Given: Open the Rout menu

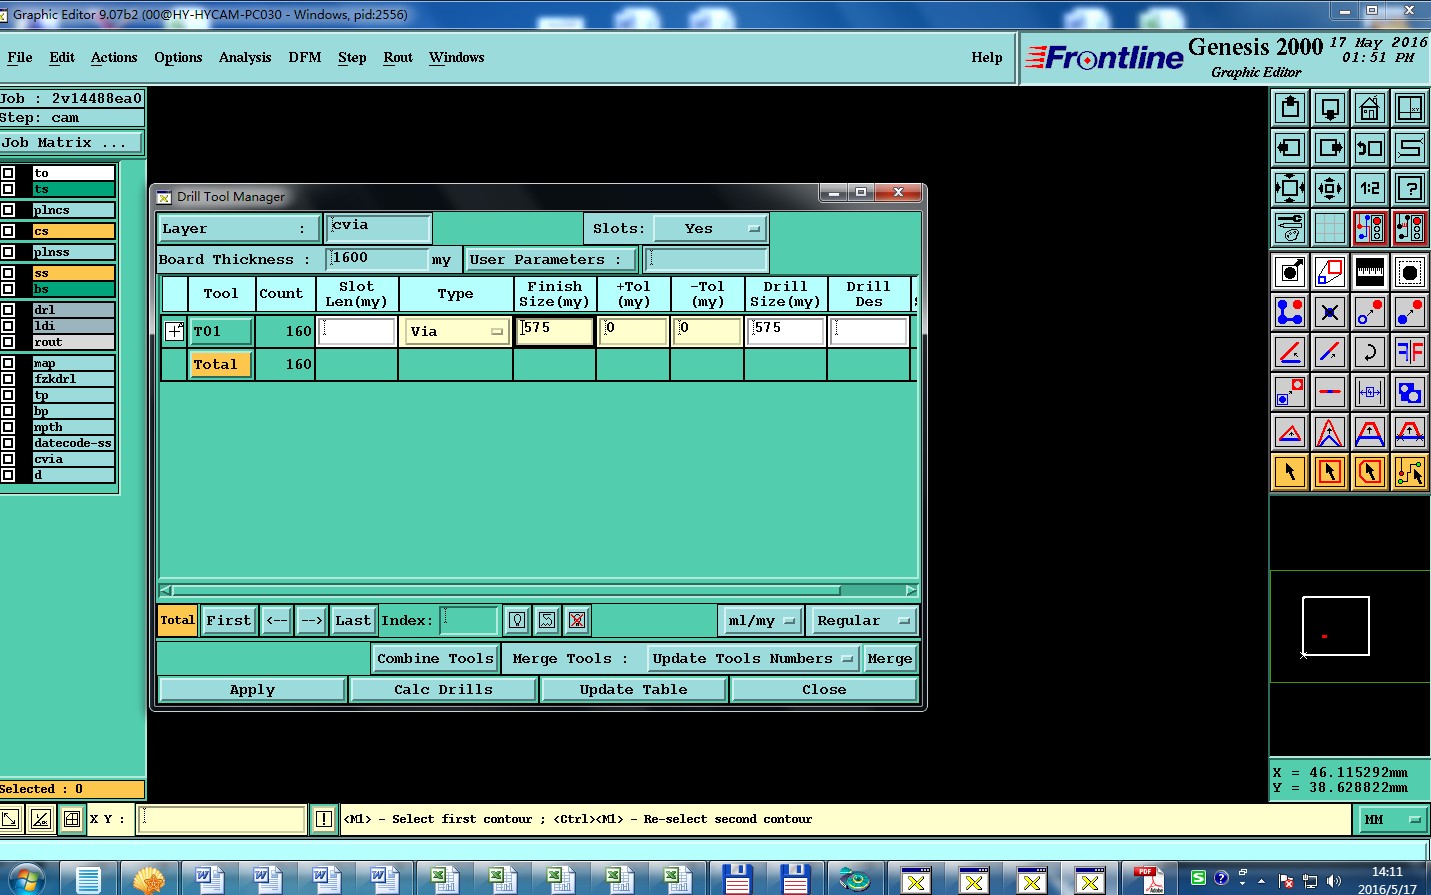Looking at the screenshot, I should point(398,57).
